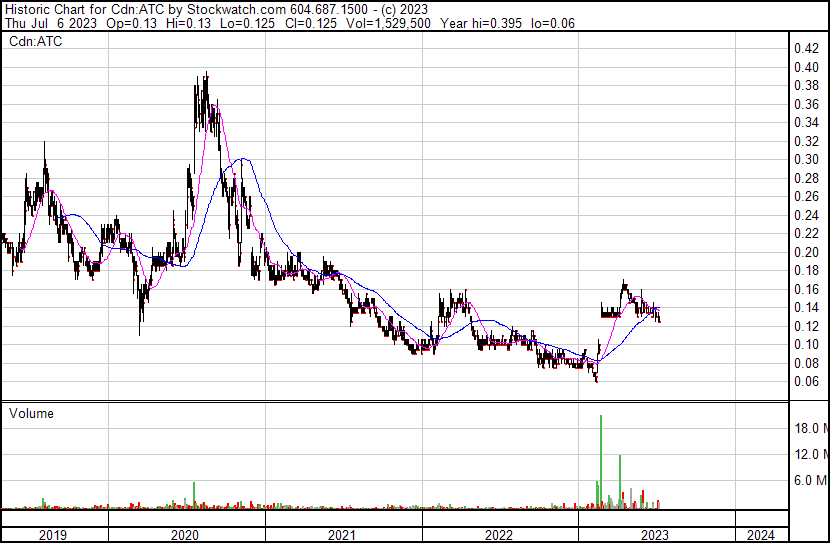Select the 2020 year marker

pos(187,535)
